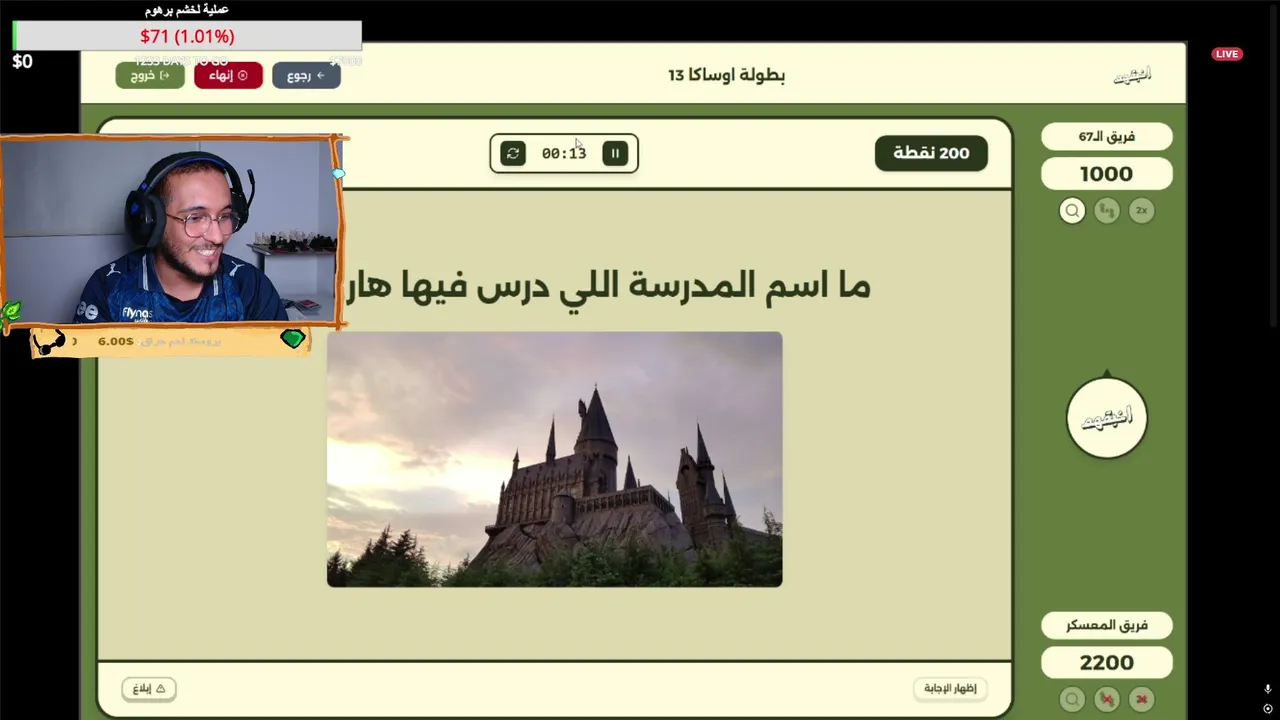
Task: Pause the question countdown timer
Action: pyautogui.click(x=615, y=153)
